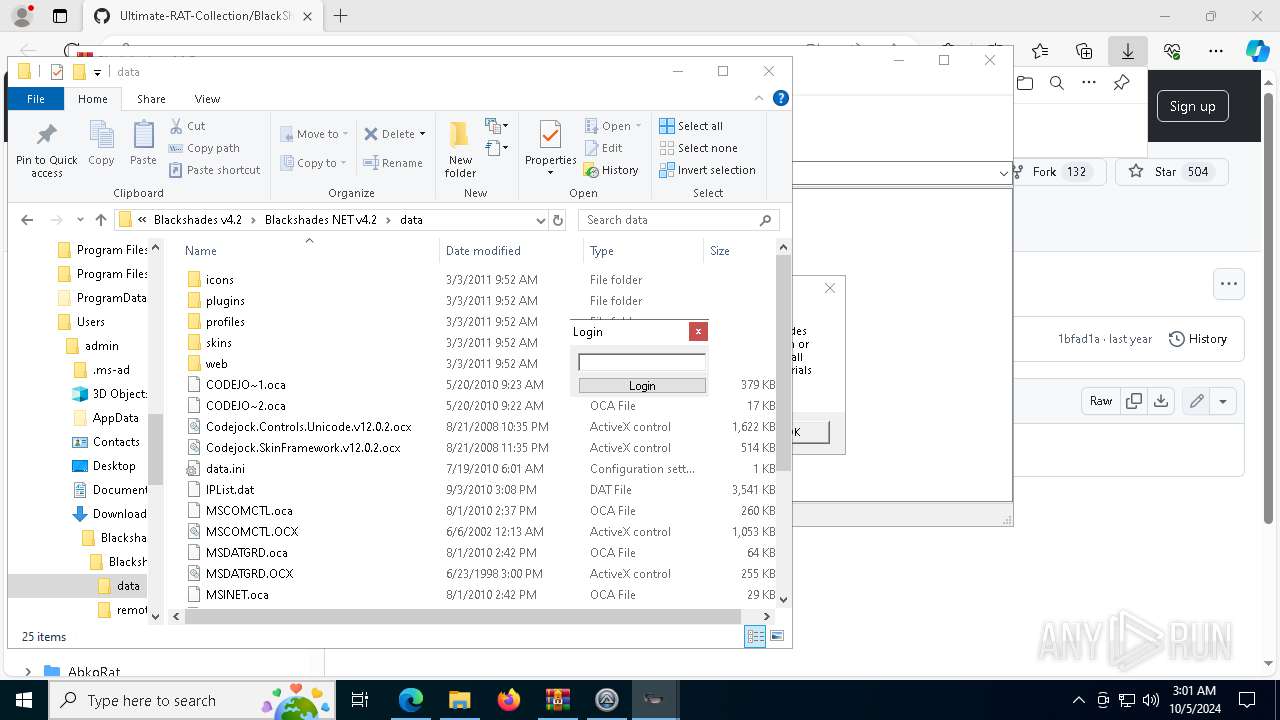Switch to large icons view layout

point(777,636)
